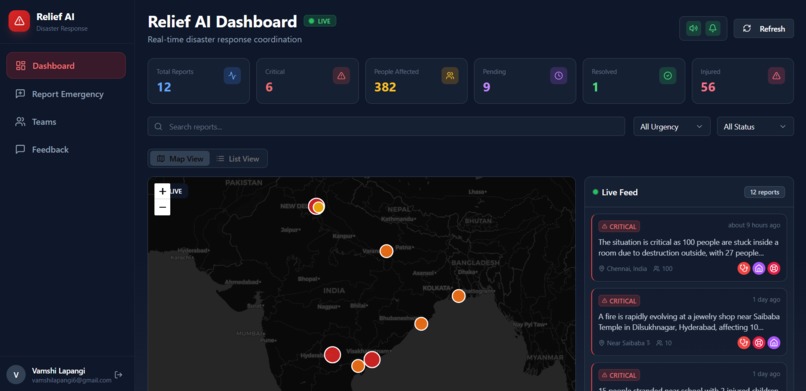Click the Relief AI warning logo

19,21
